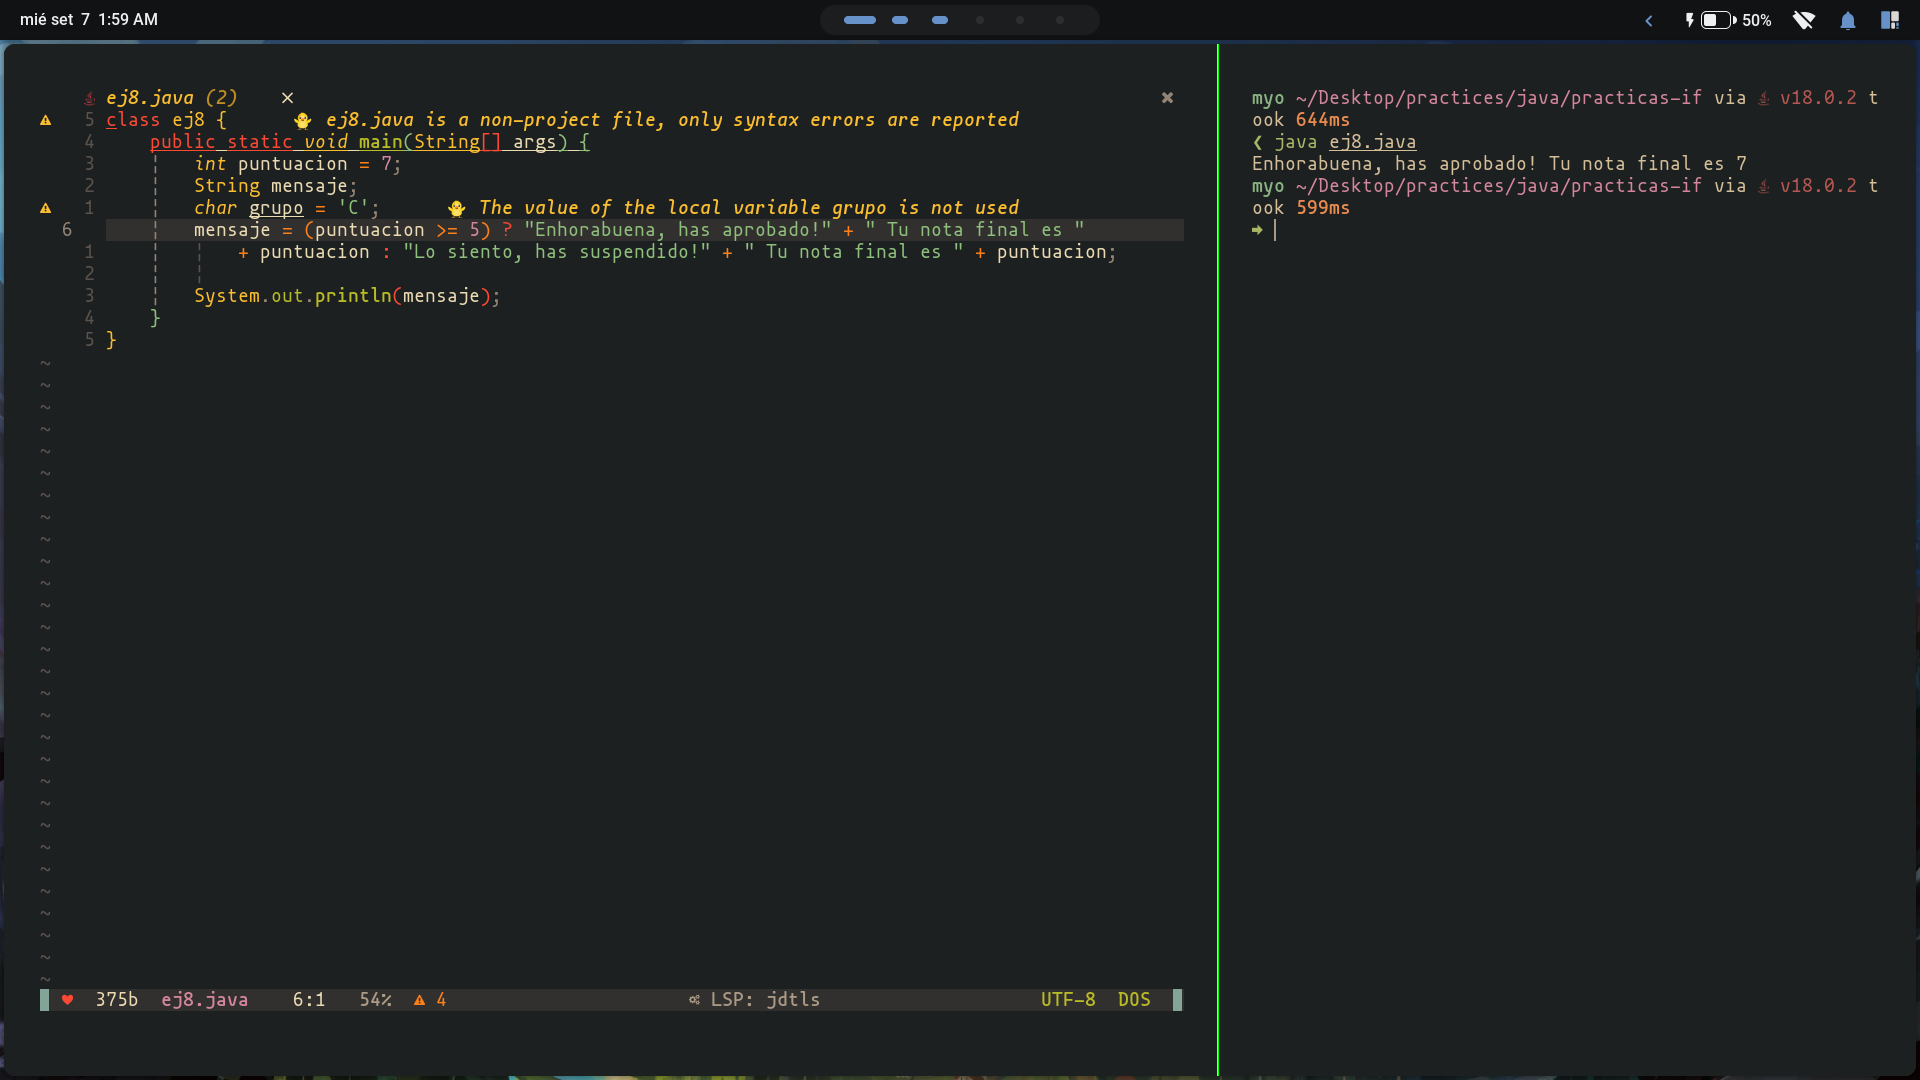
Task: Select the ej8.java (2) buffer tab
Action: [x=171, y=98]
